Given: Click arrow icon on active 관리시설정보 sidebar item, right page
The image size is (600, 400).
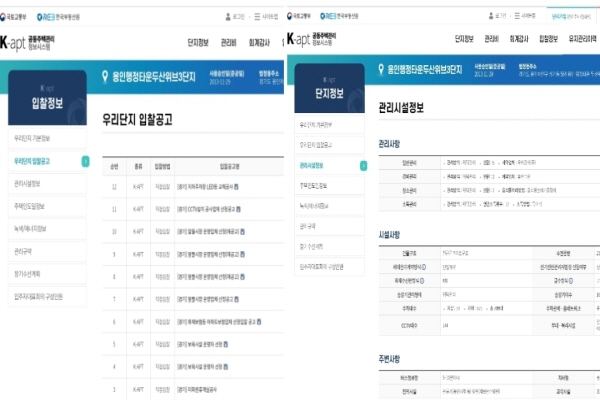Looking at the screenshot, I should pos(363,165).
